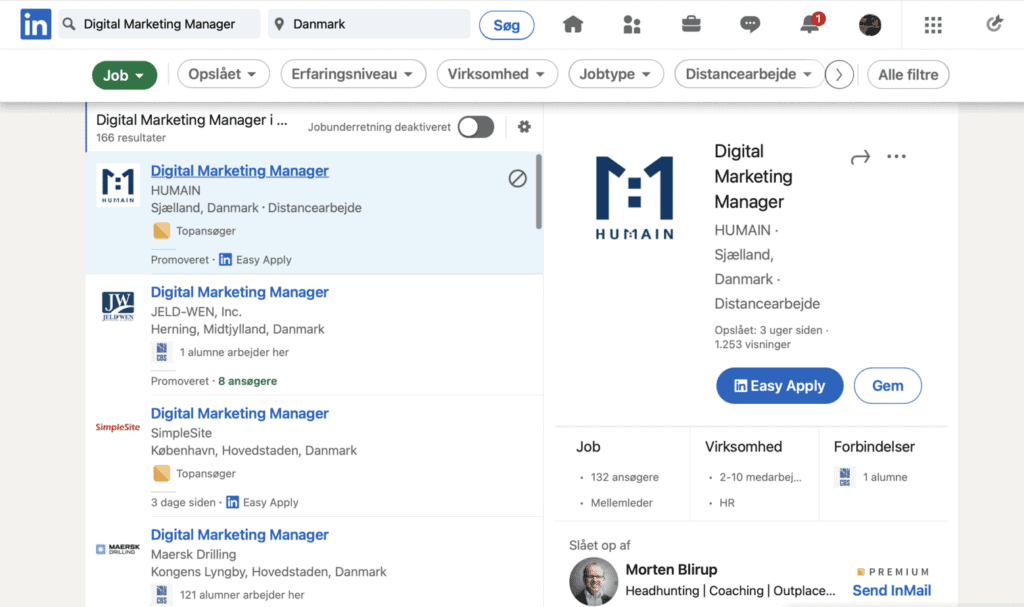
Task: Click the HUMAIN logo in the job list
Action: pos(118,186)
